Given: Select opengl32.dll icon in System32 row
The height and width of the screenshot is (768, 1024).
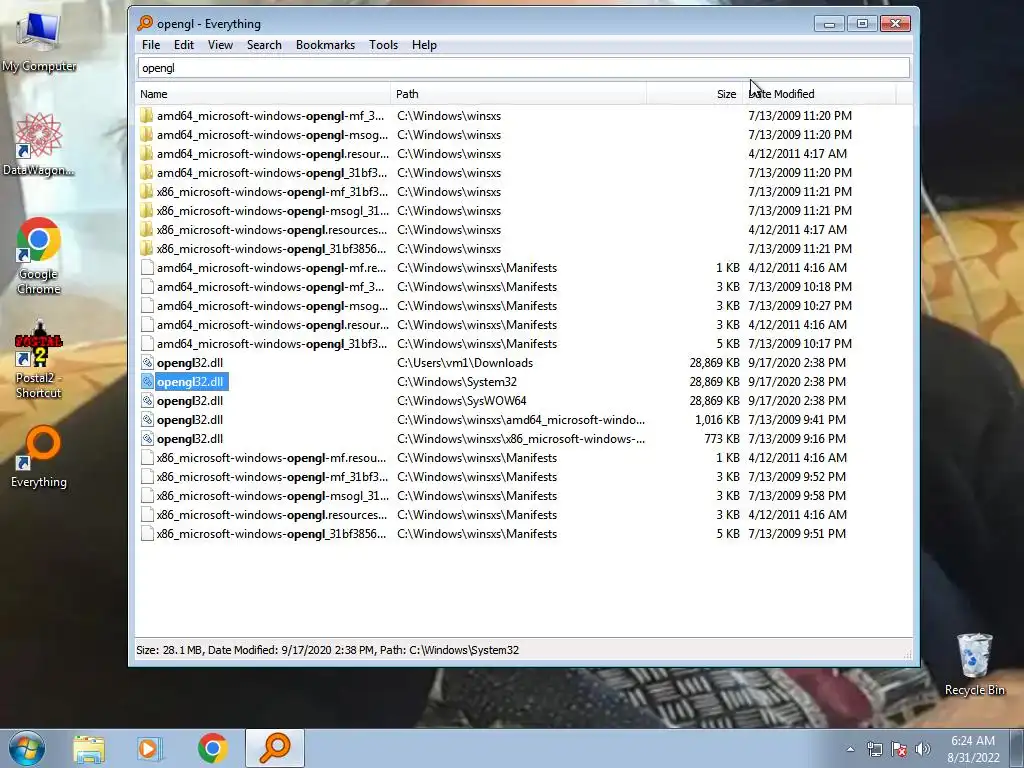Looking at the screenshot, I should tap(148, 382).
